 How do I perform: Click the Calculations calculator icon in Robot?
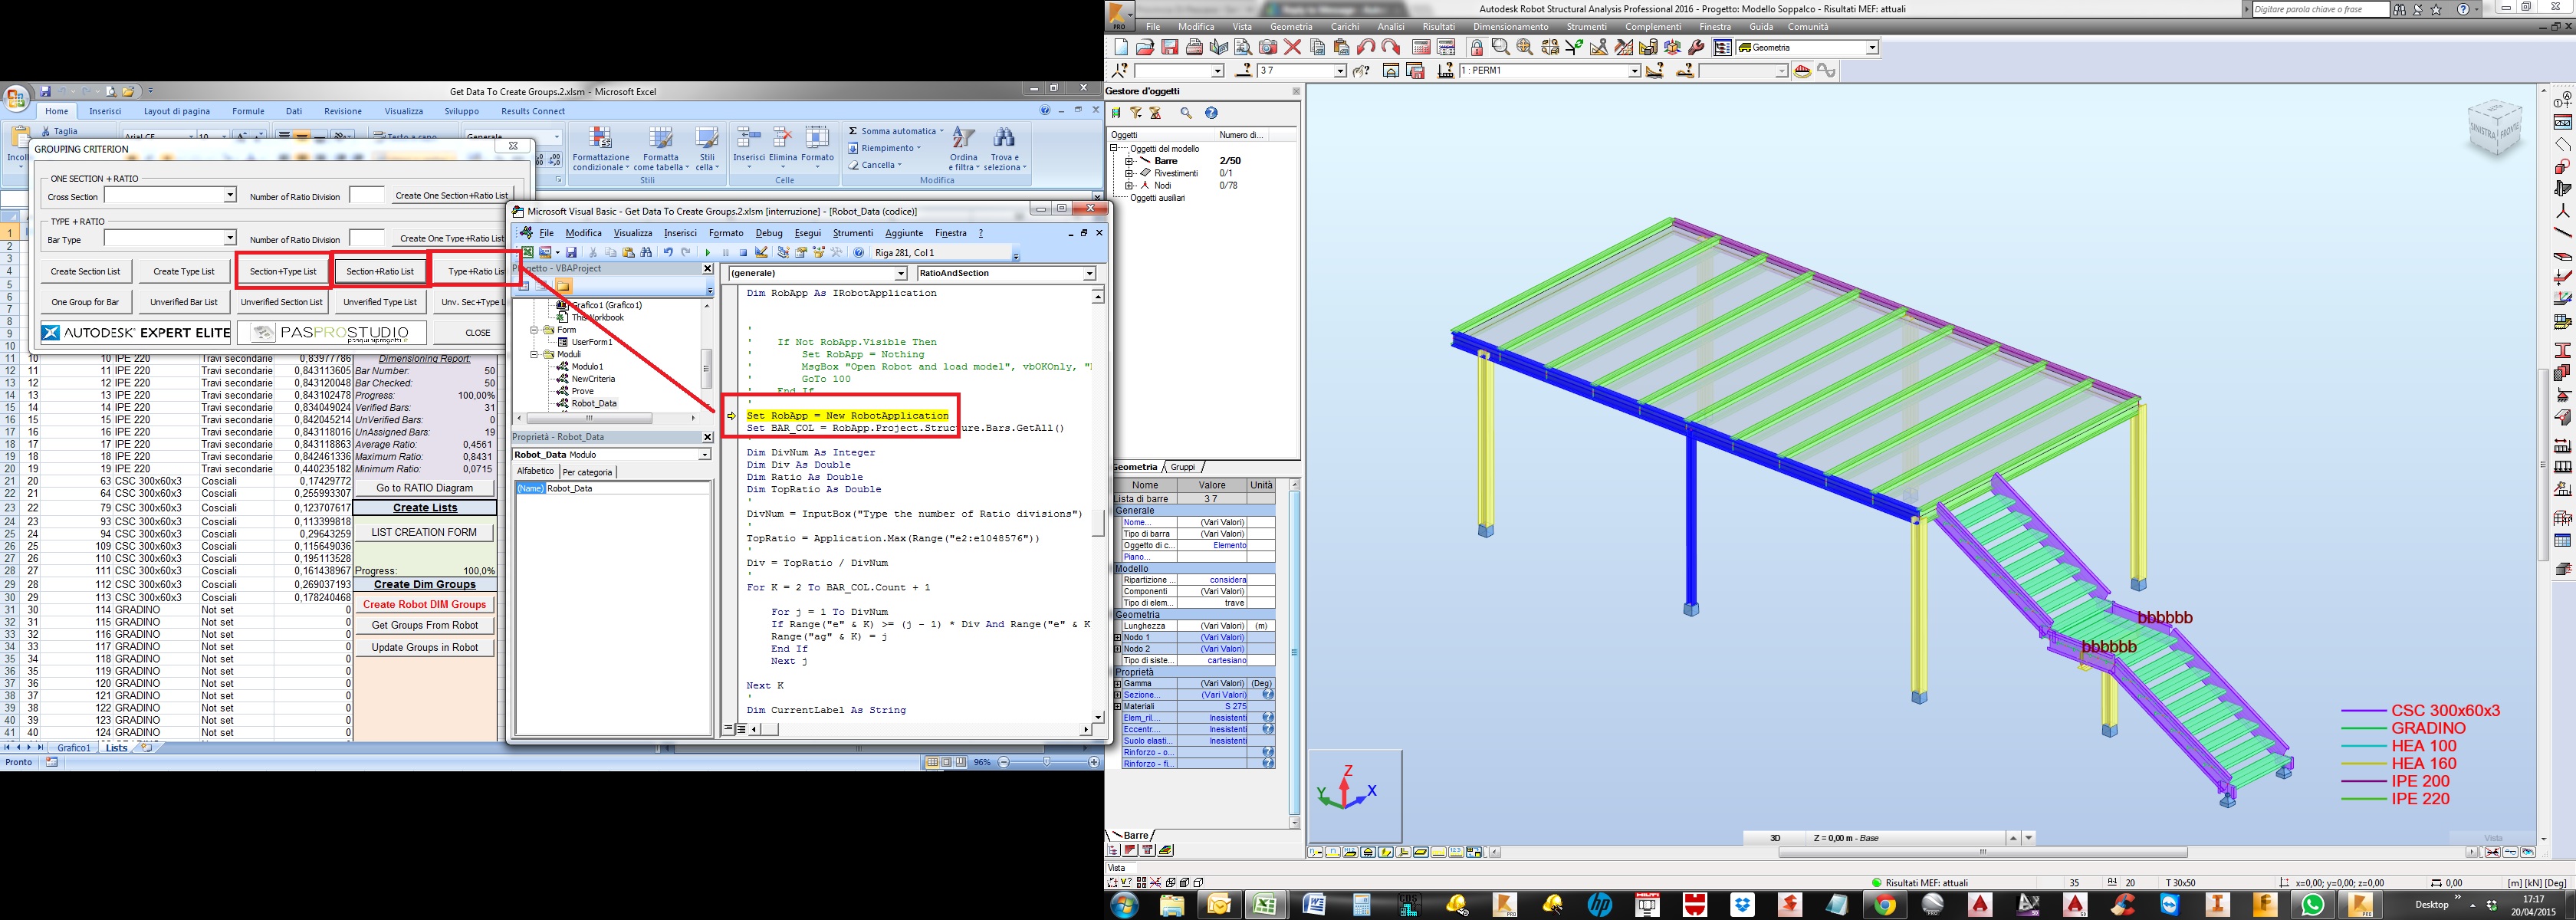[1421, 48]
